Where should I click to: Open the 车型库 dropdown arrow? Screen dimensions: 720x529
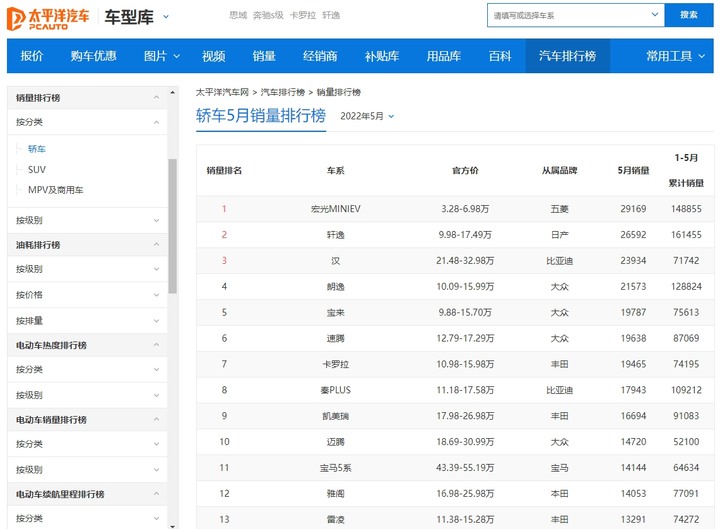(166, 17)
